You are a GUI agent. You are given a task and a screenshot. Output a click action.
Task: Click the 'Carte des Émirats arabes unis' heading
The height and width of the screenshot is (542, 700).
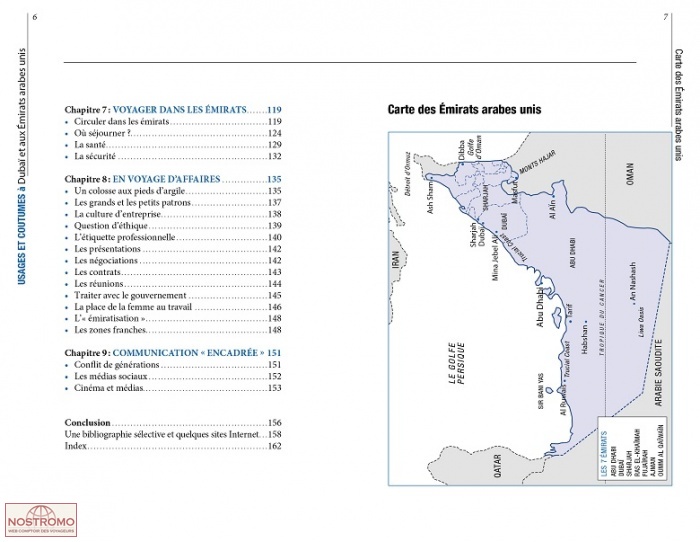464,110
